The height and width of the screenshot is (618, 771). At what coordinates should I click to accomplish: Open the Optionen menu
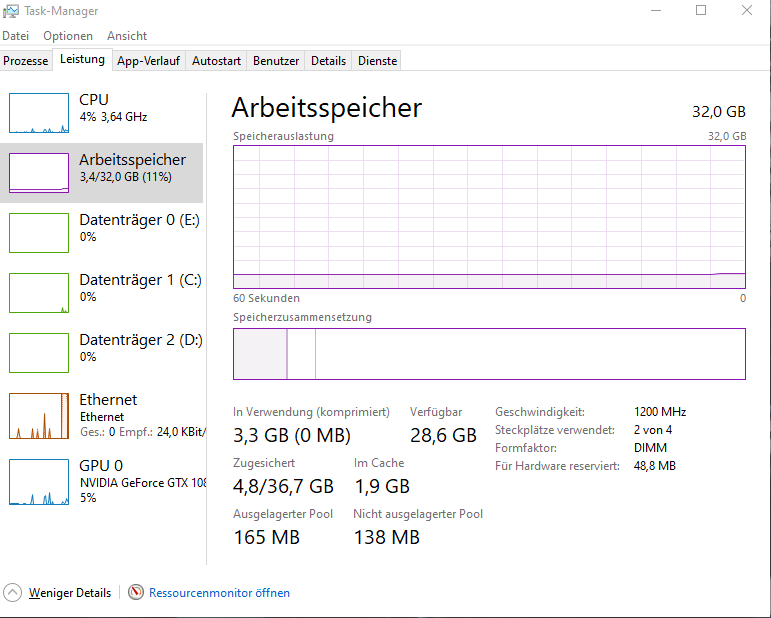[68, 36]
